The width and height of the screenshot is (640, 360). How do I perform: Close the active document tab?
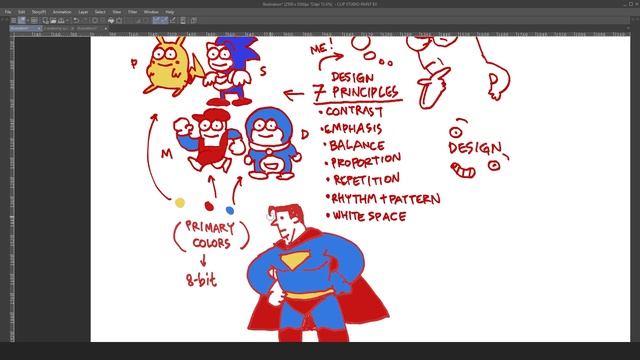[39, 29]
